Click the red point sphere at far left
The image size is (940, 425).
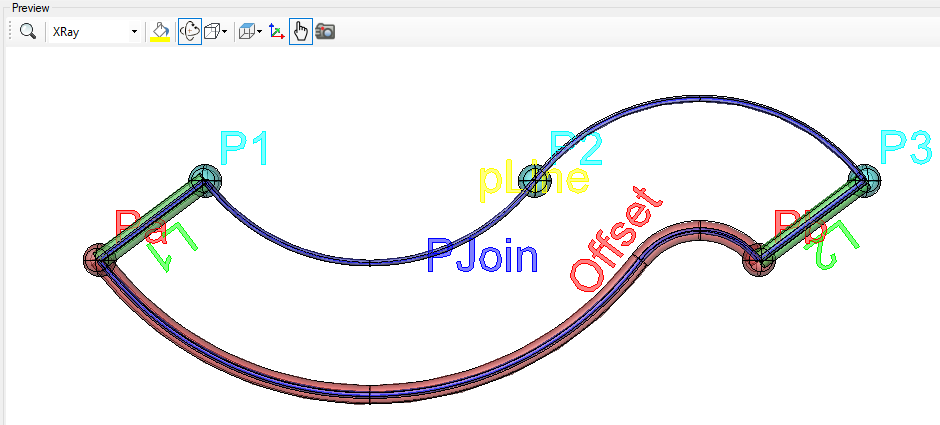(99, 259)
